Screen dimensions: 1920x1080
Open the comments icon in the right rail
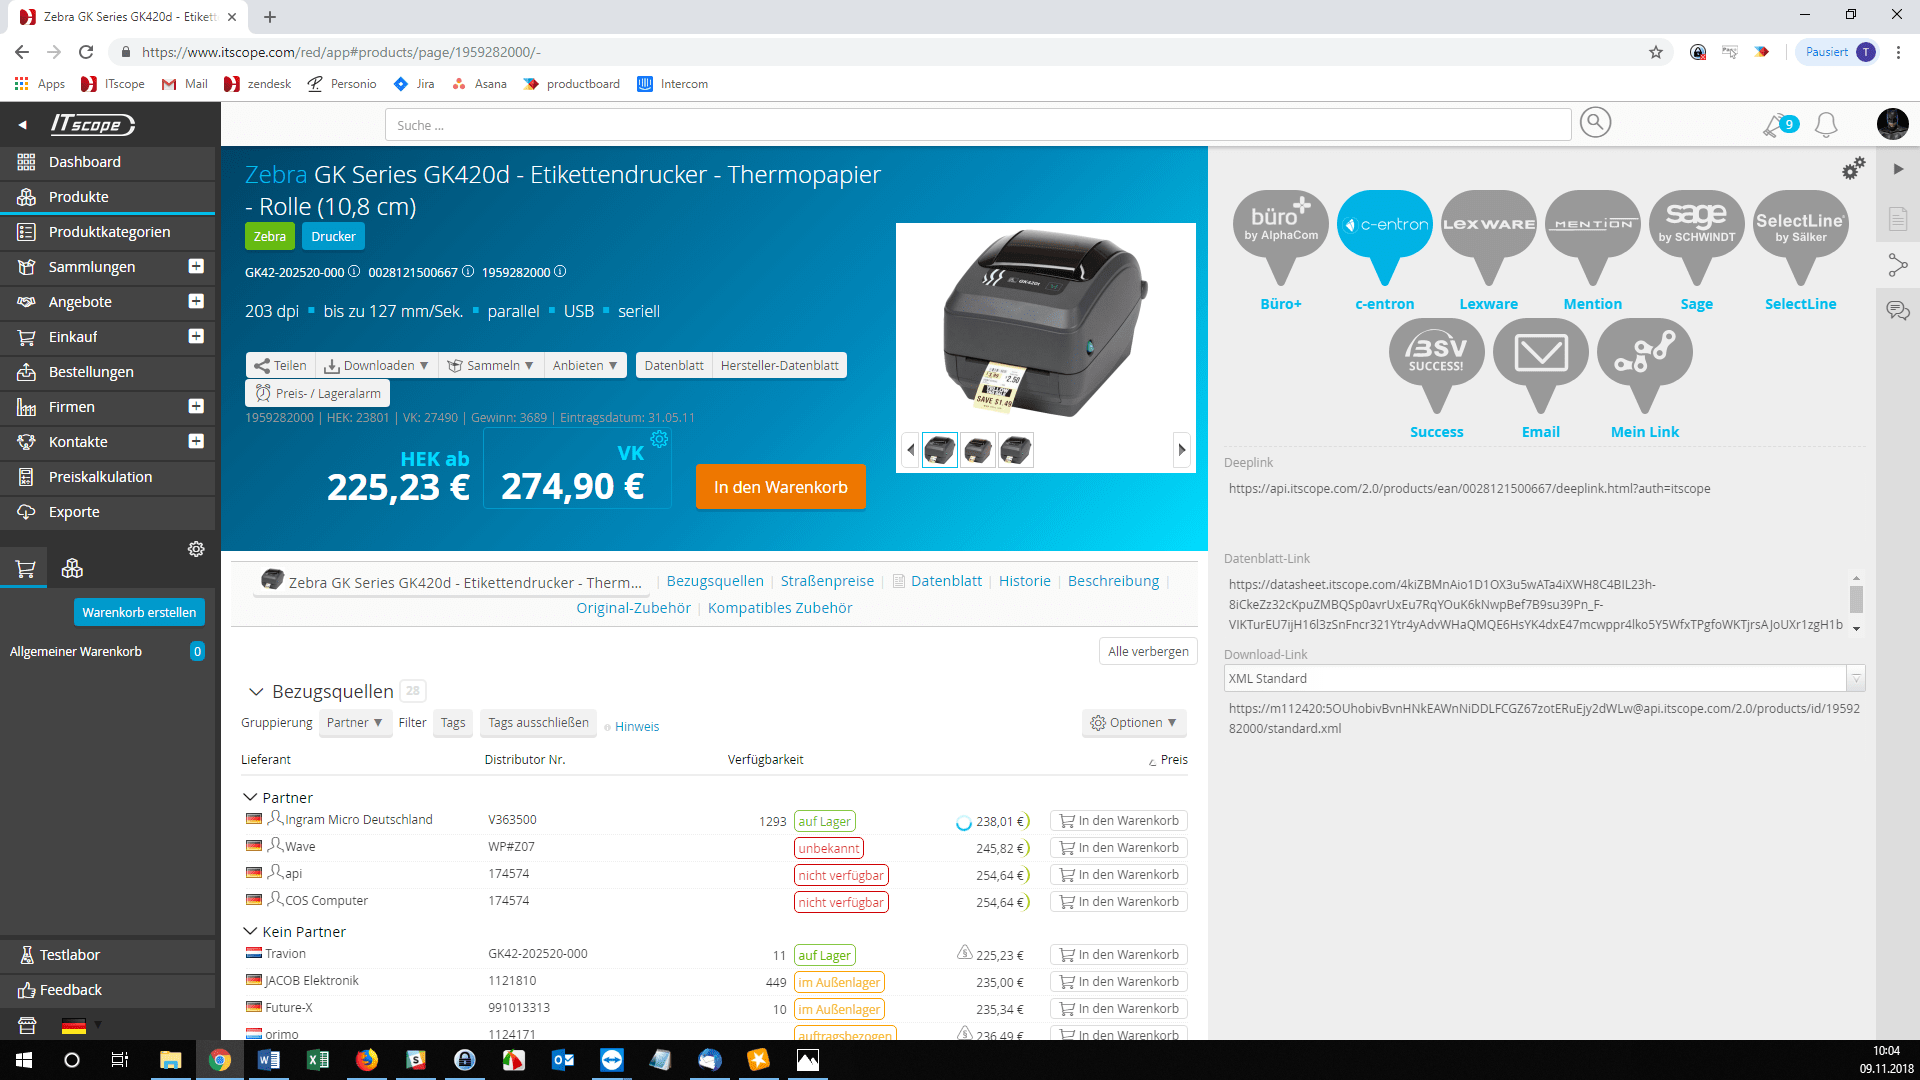point(1898,311)
